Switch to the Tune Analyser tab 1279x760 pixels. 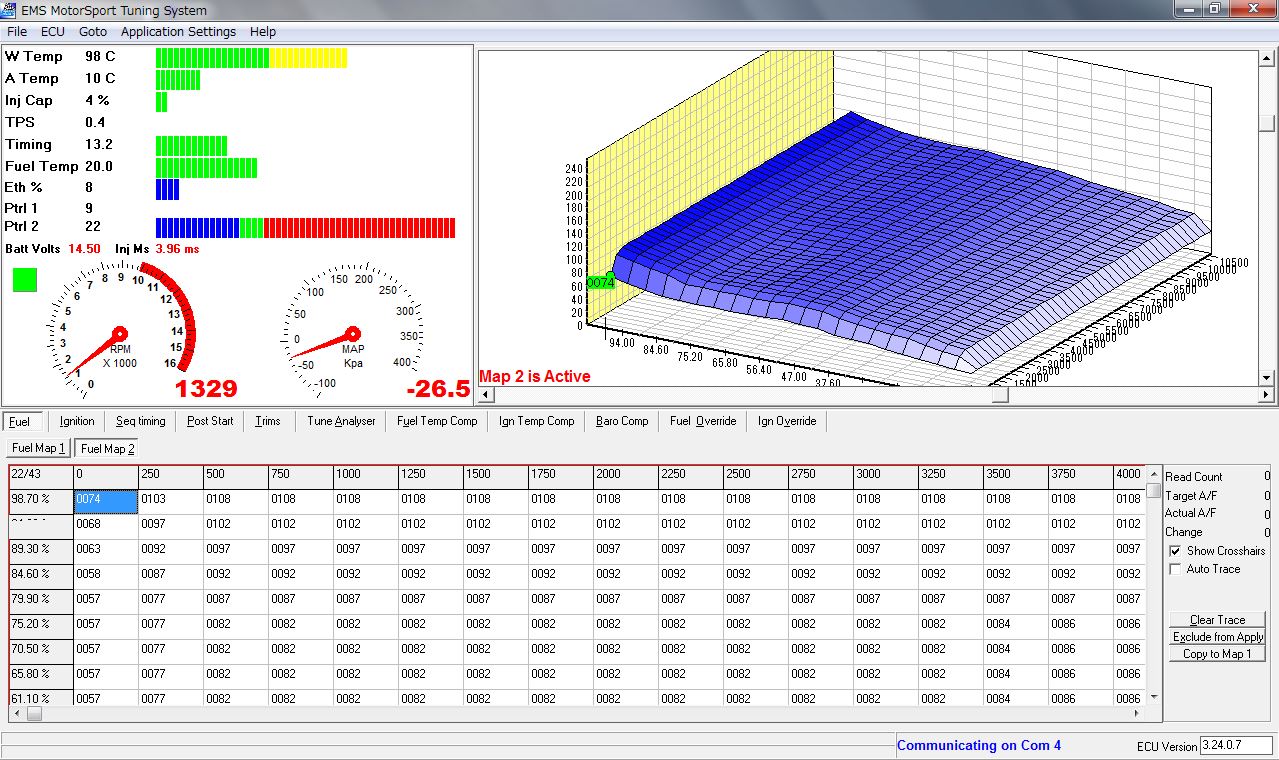[341, 421]
